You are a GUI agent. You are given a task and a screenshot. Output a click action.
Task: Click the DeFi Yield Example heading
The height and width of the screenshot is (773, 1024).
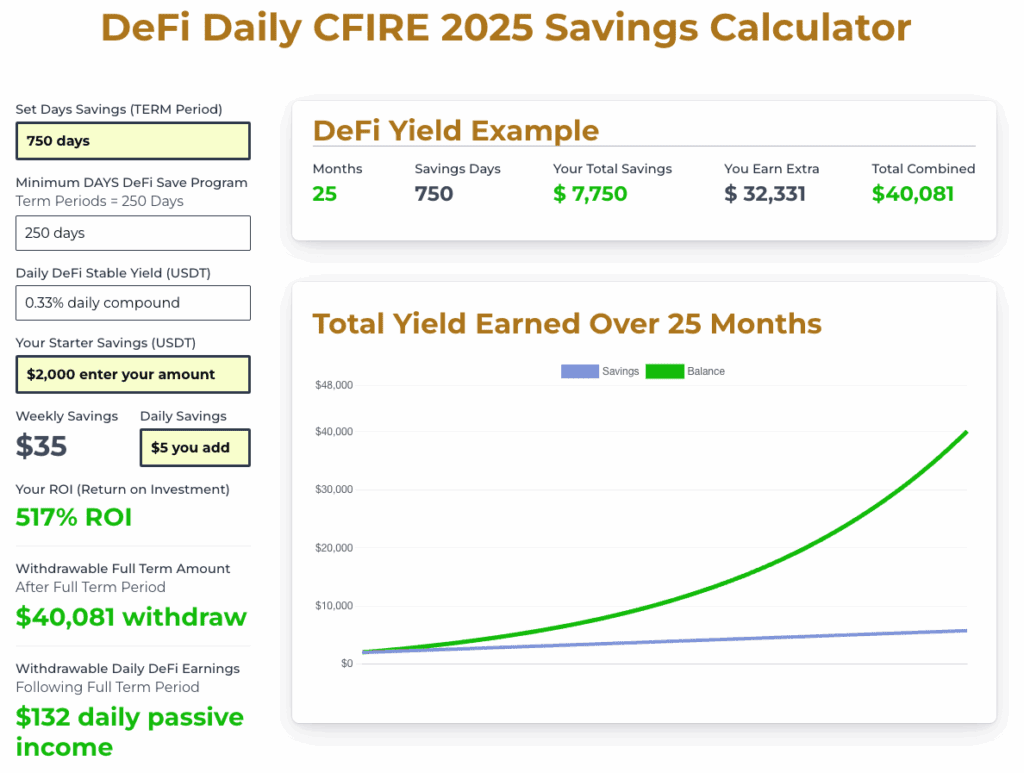click(x=456, y=131)
